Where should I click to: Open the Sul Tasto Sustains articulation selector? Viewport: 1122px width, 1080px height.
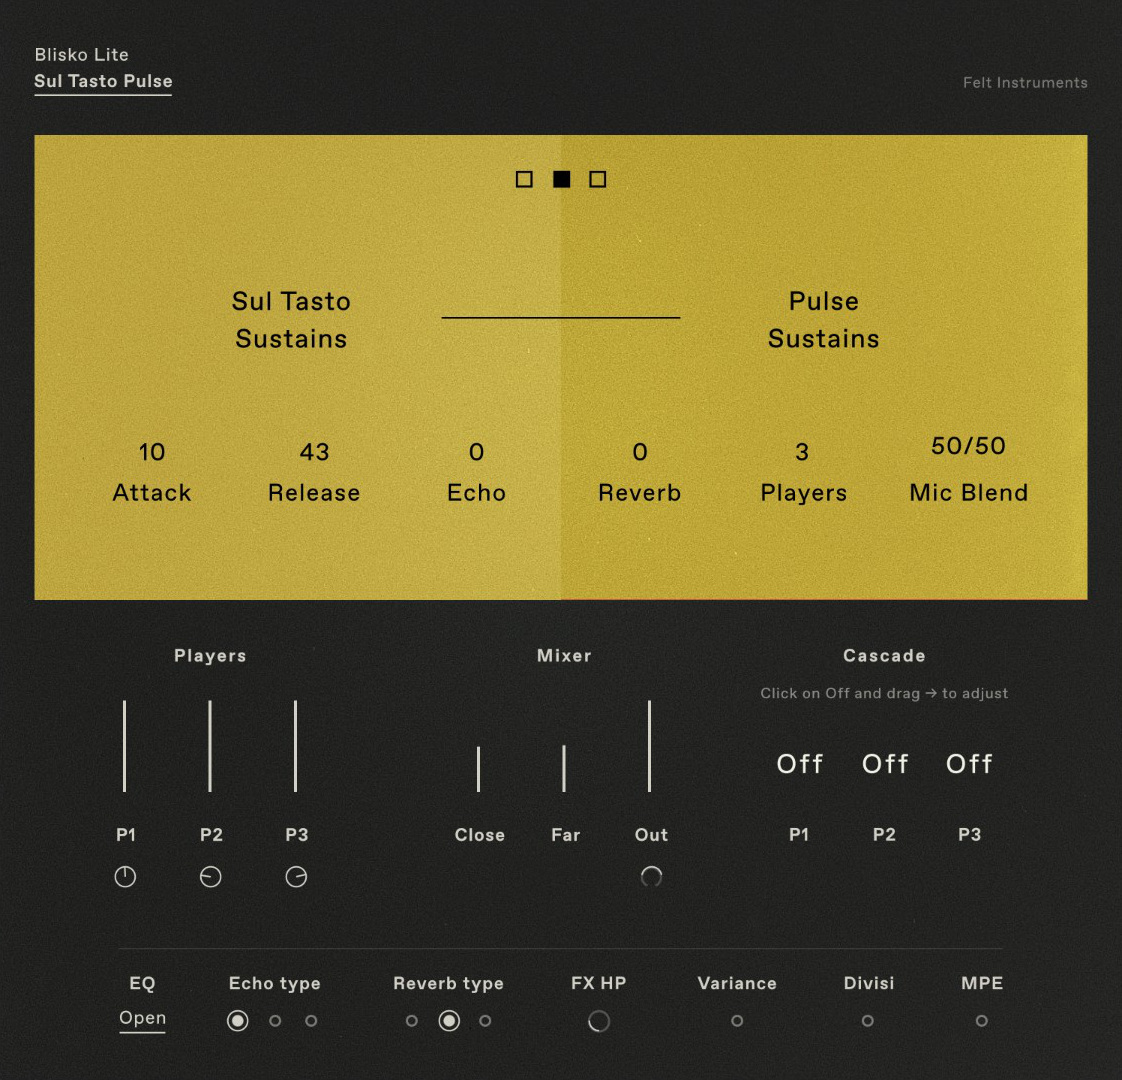click(291, 320)
